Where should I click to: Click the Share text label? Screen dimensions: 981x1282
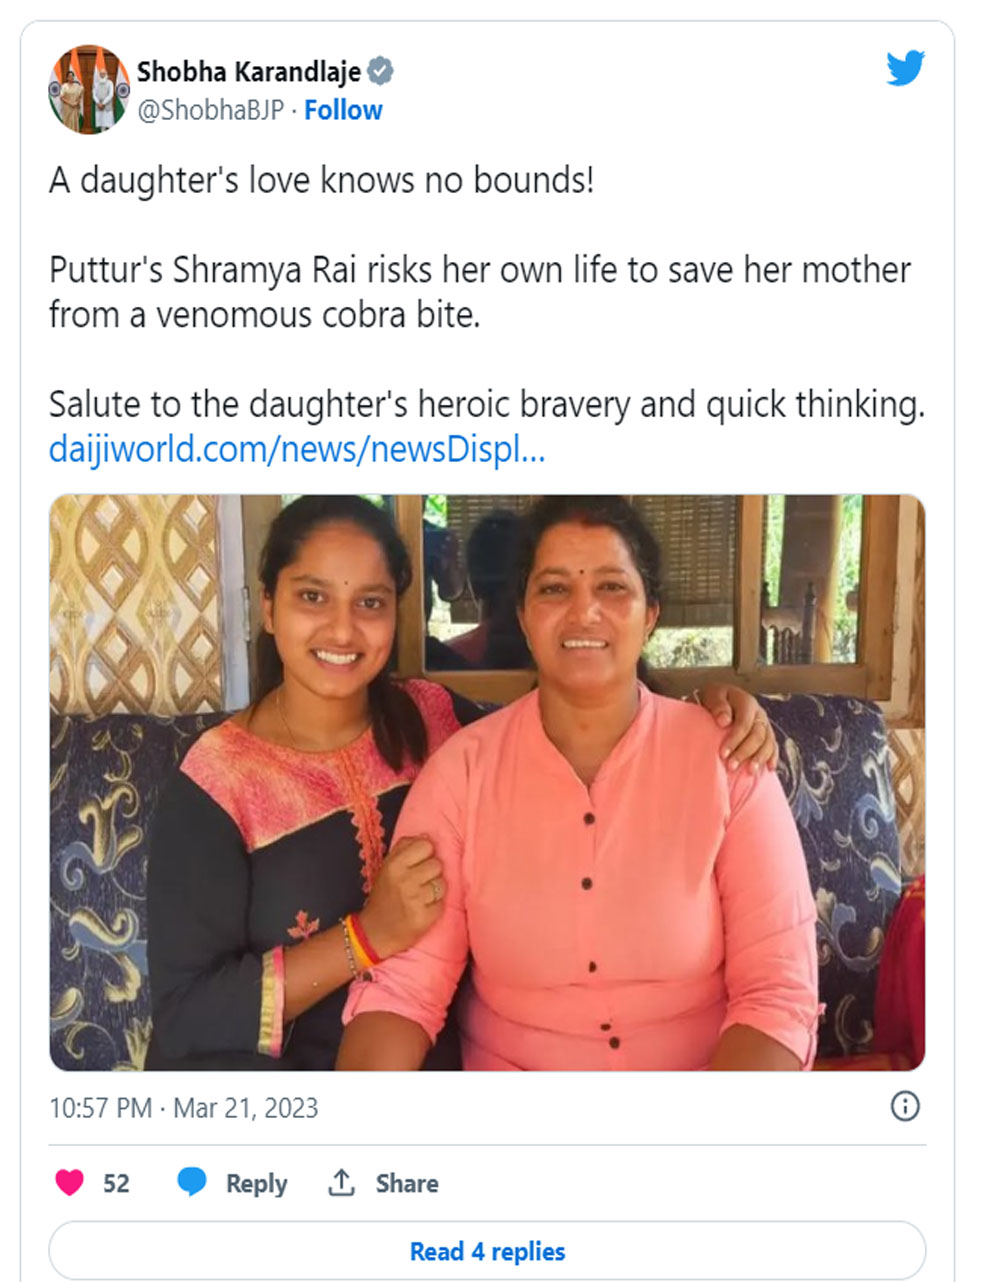point(407,1183)
